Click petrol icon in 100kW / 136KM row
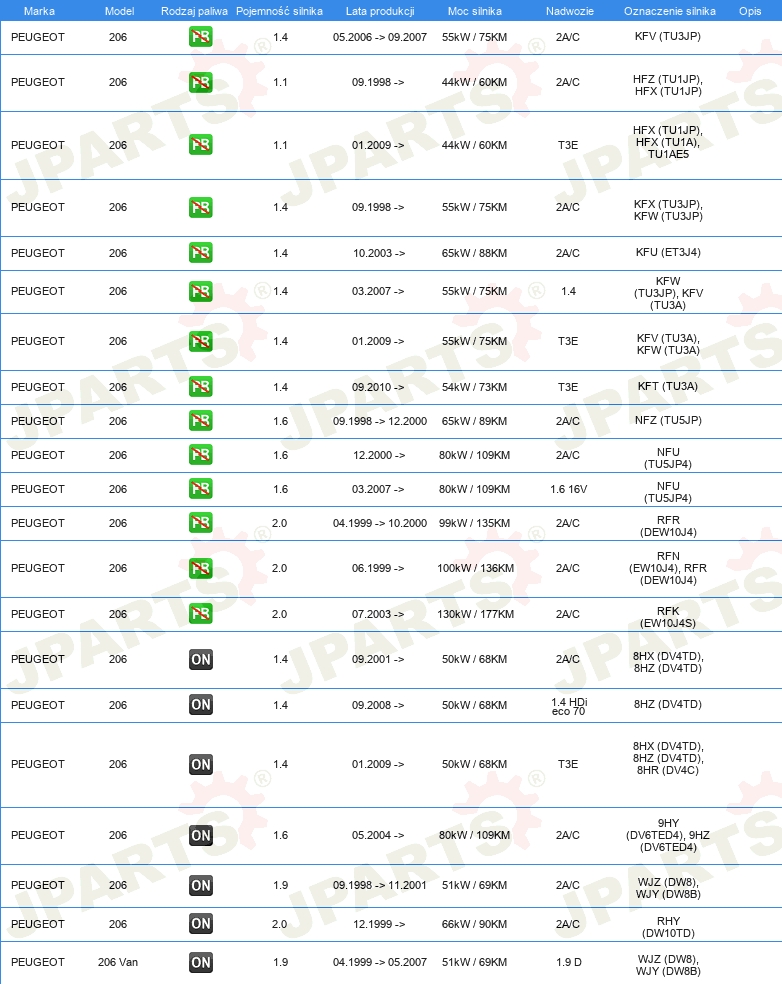The image size is (782, 984). coord(201,568)
